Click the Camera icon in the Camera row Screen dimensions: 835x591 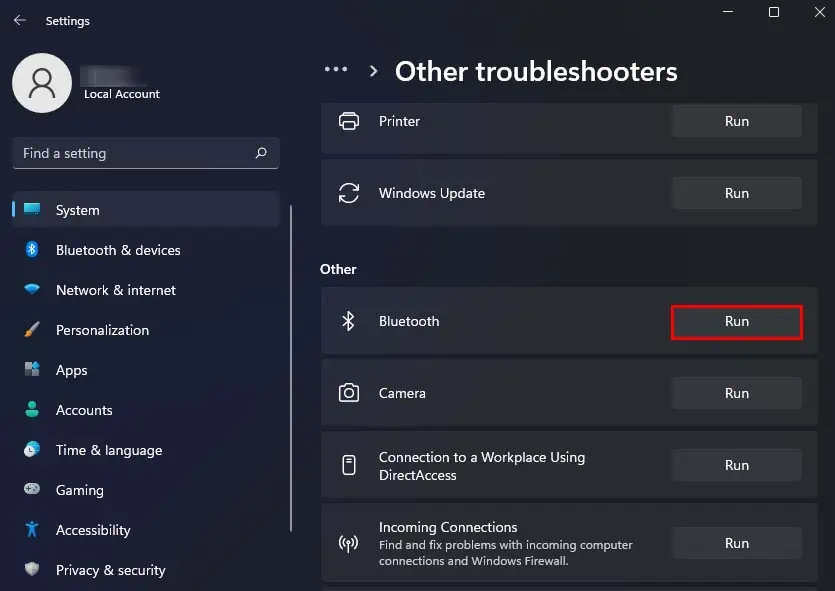(349, 392)
